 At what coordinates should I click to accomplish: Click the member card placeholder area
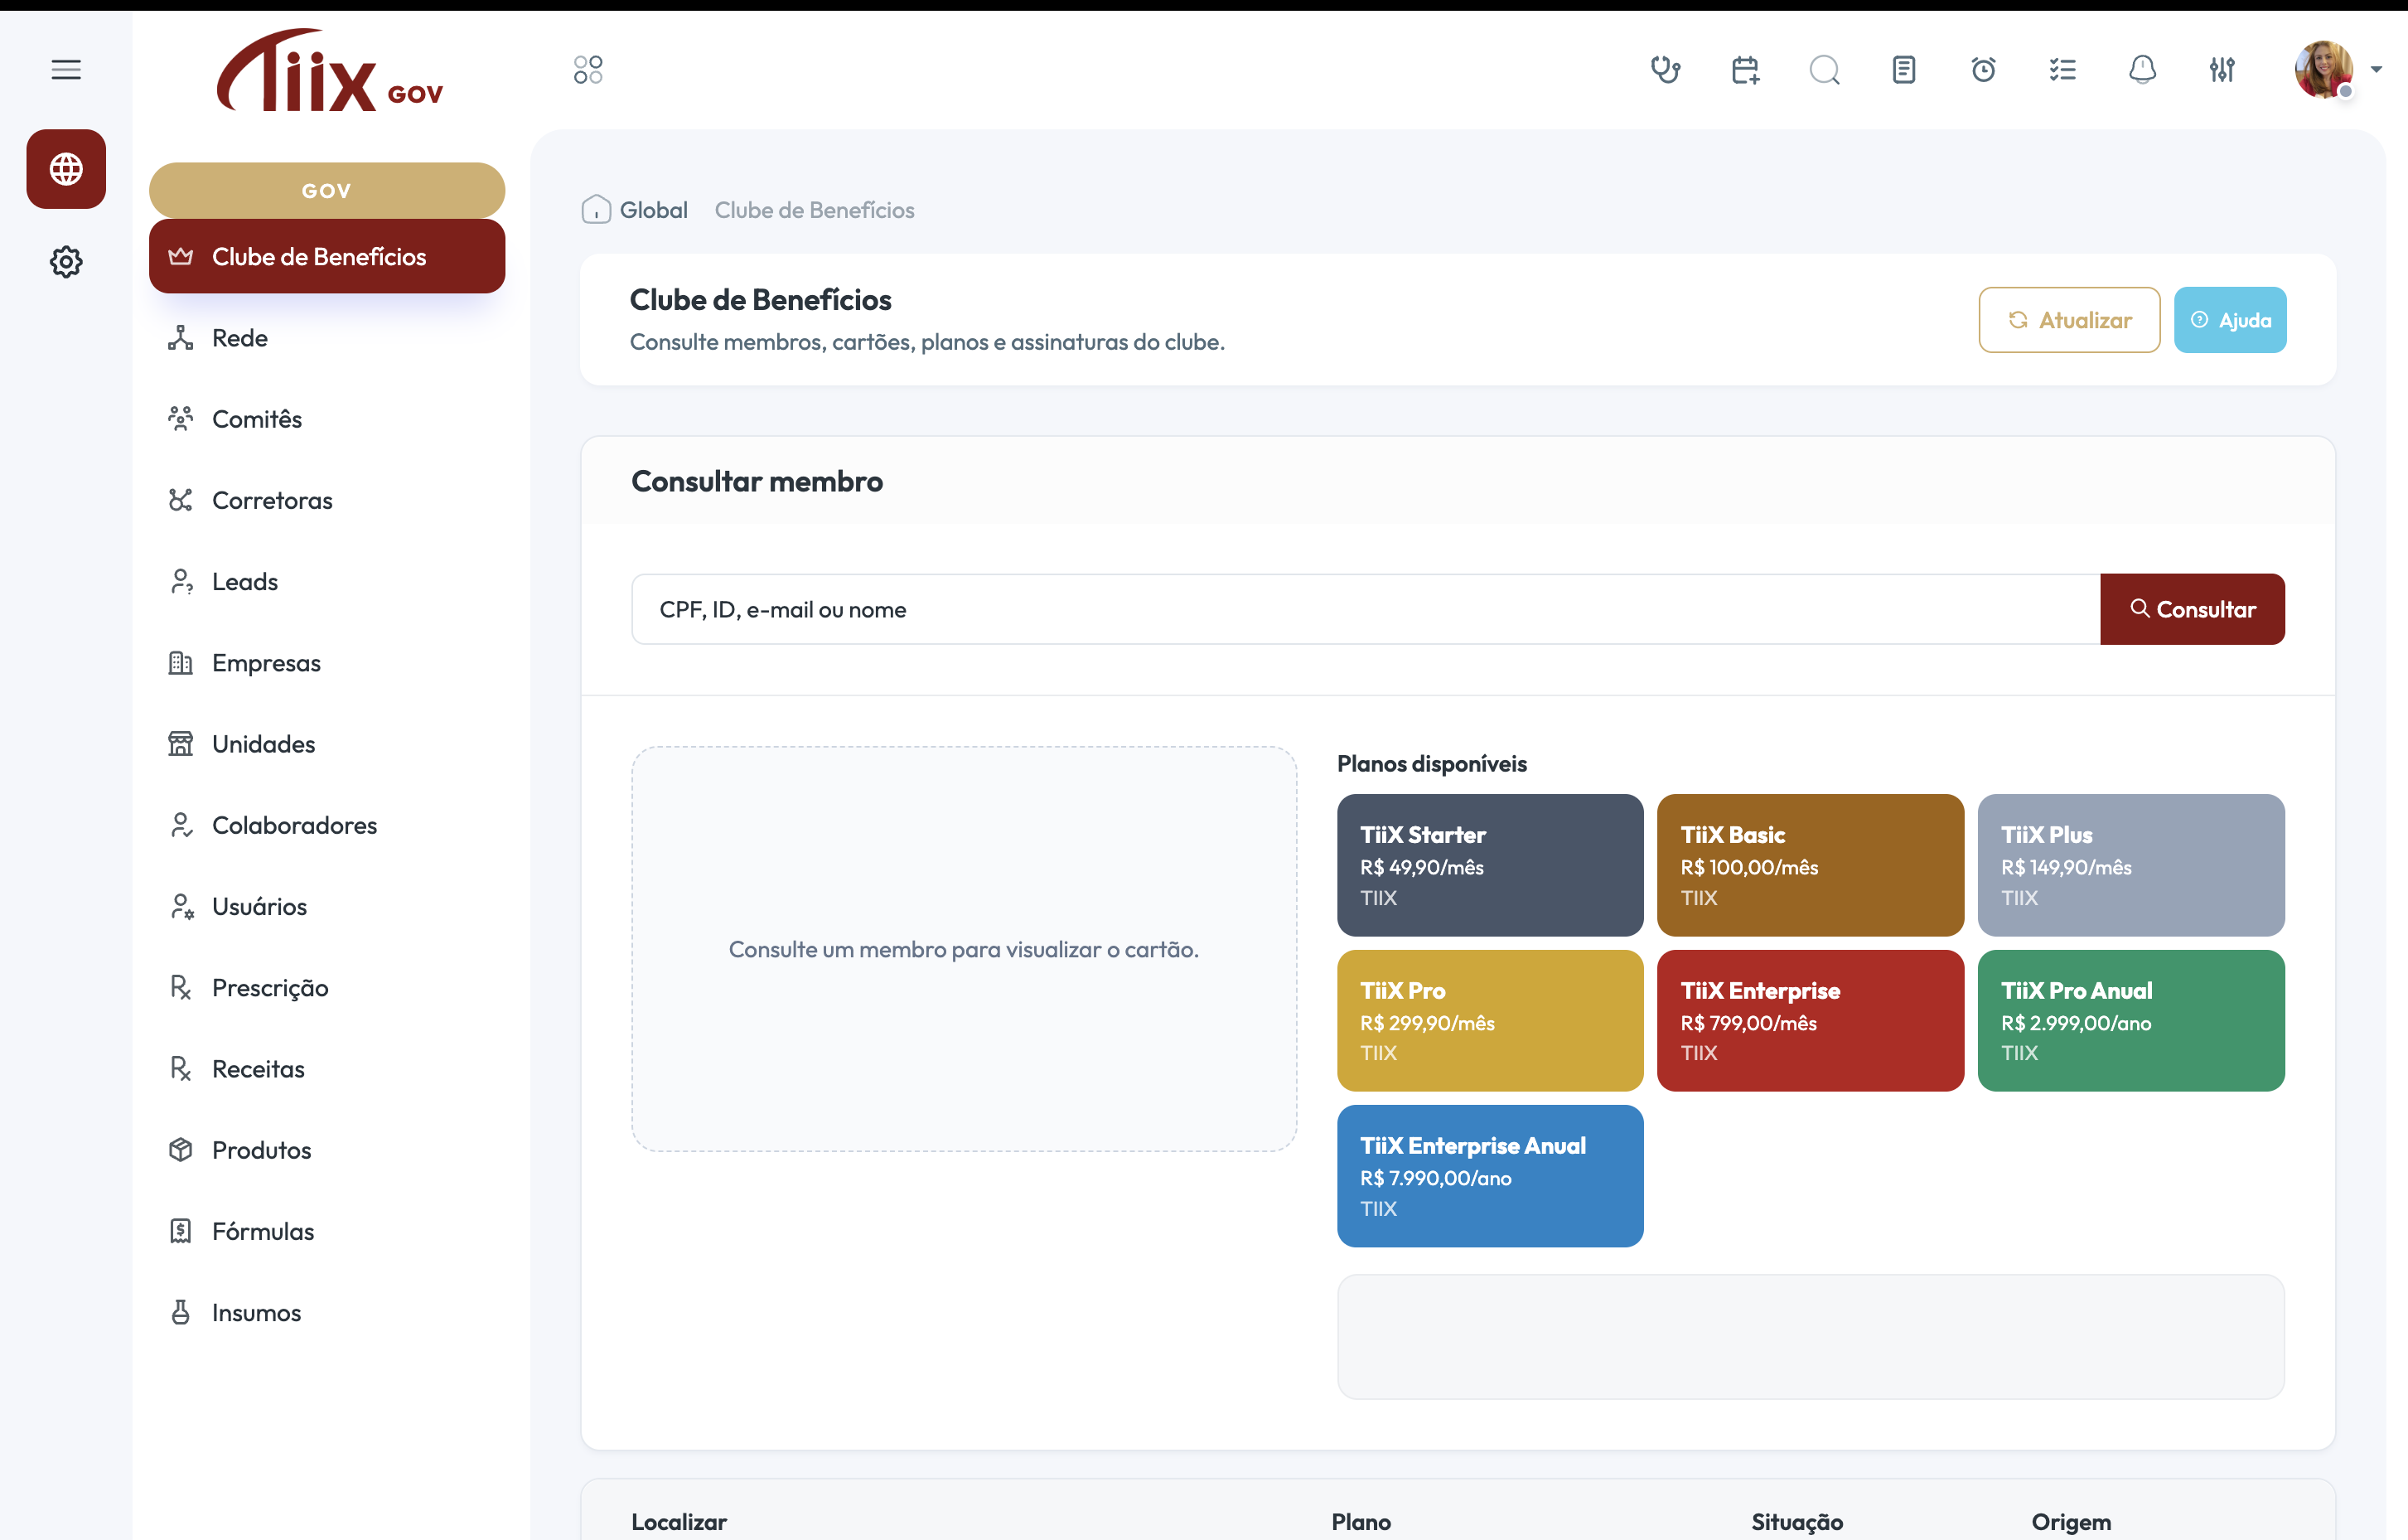(x=964, y=949)
